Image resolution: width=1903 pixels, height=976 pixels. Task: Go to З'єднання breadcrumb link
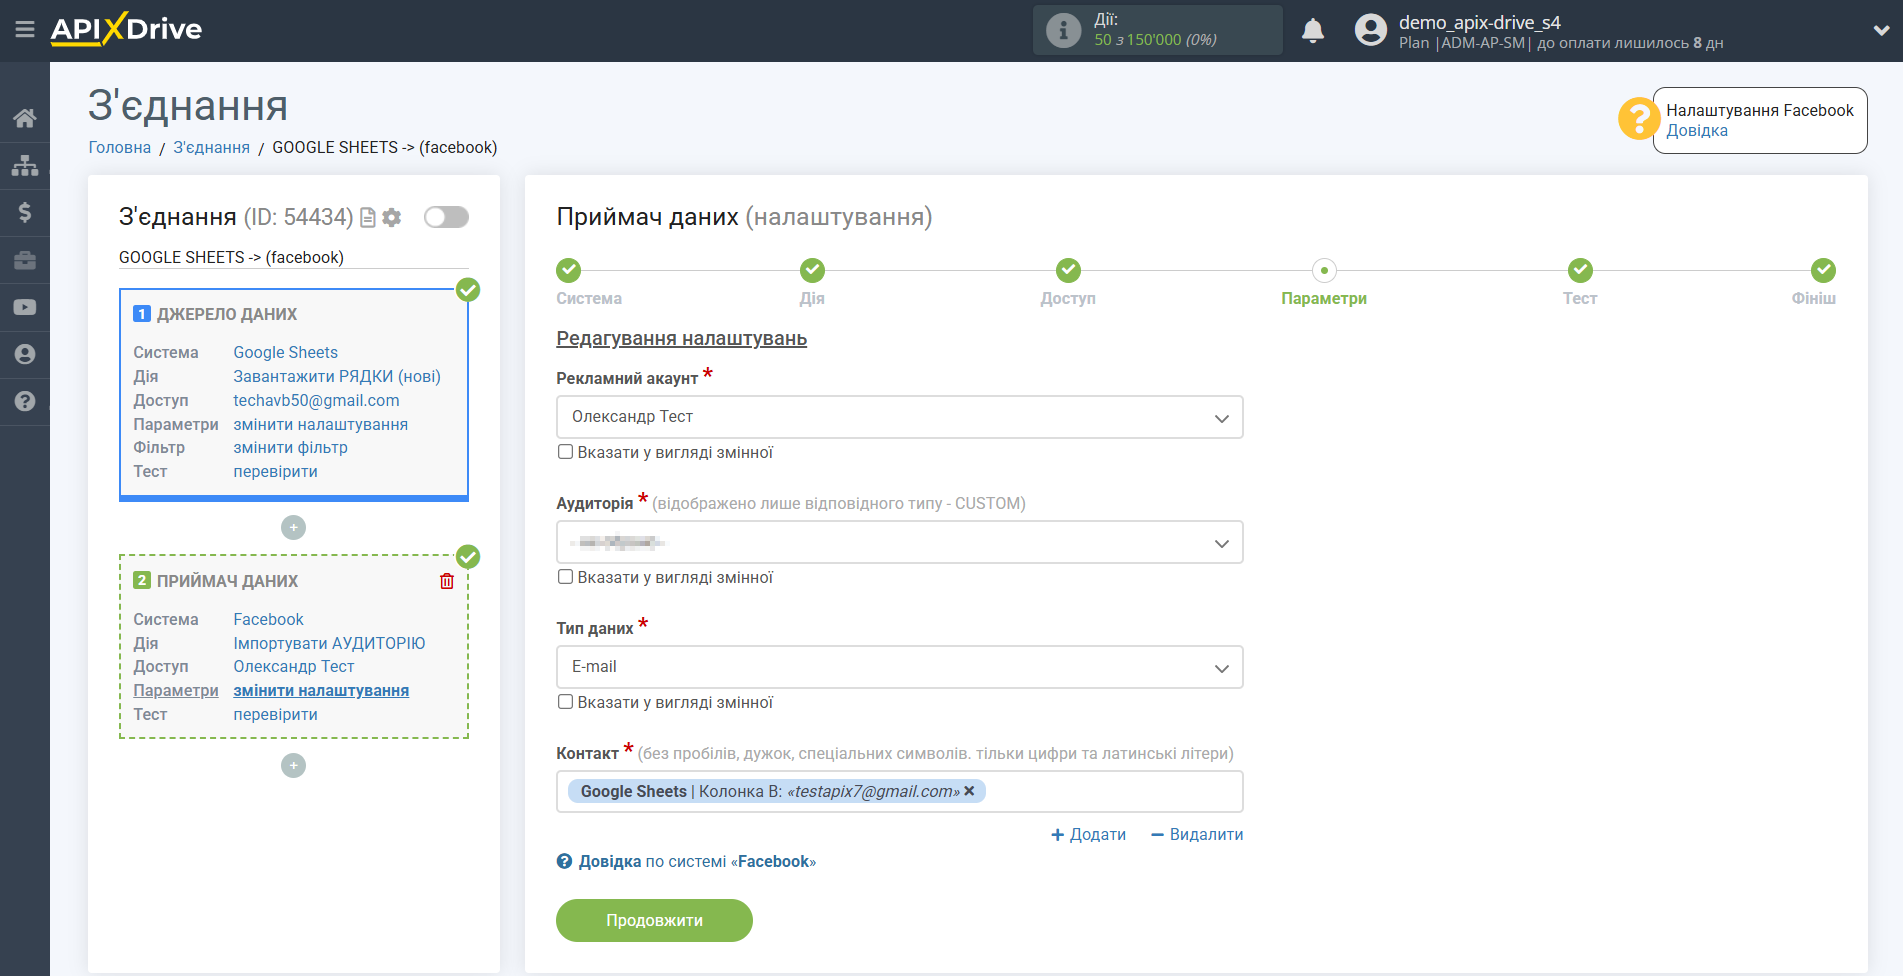211,147
